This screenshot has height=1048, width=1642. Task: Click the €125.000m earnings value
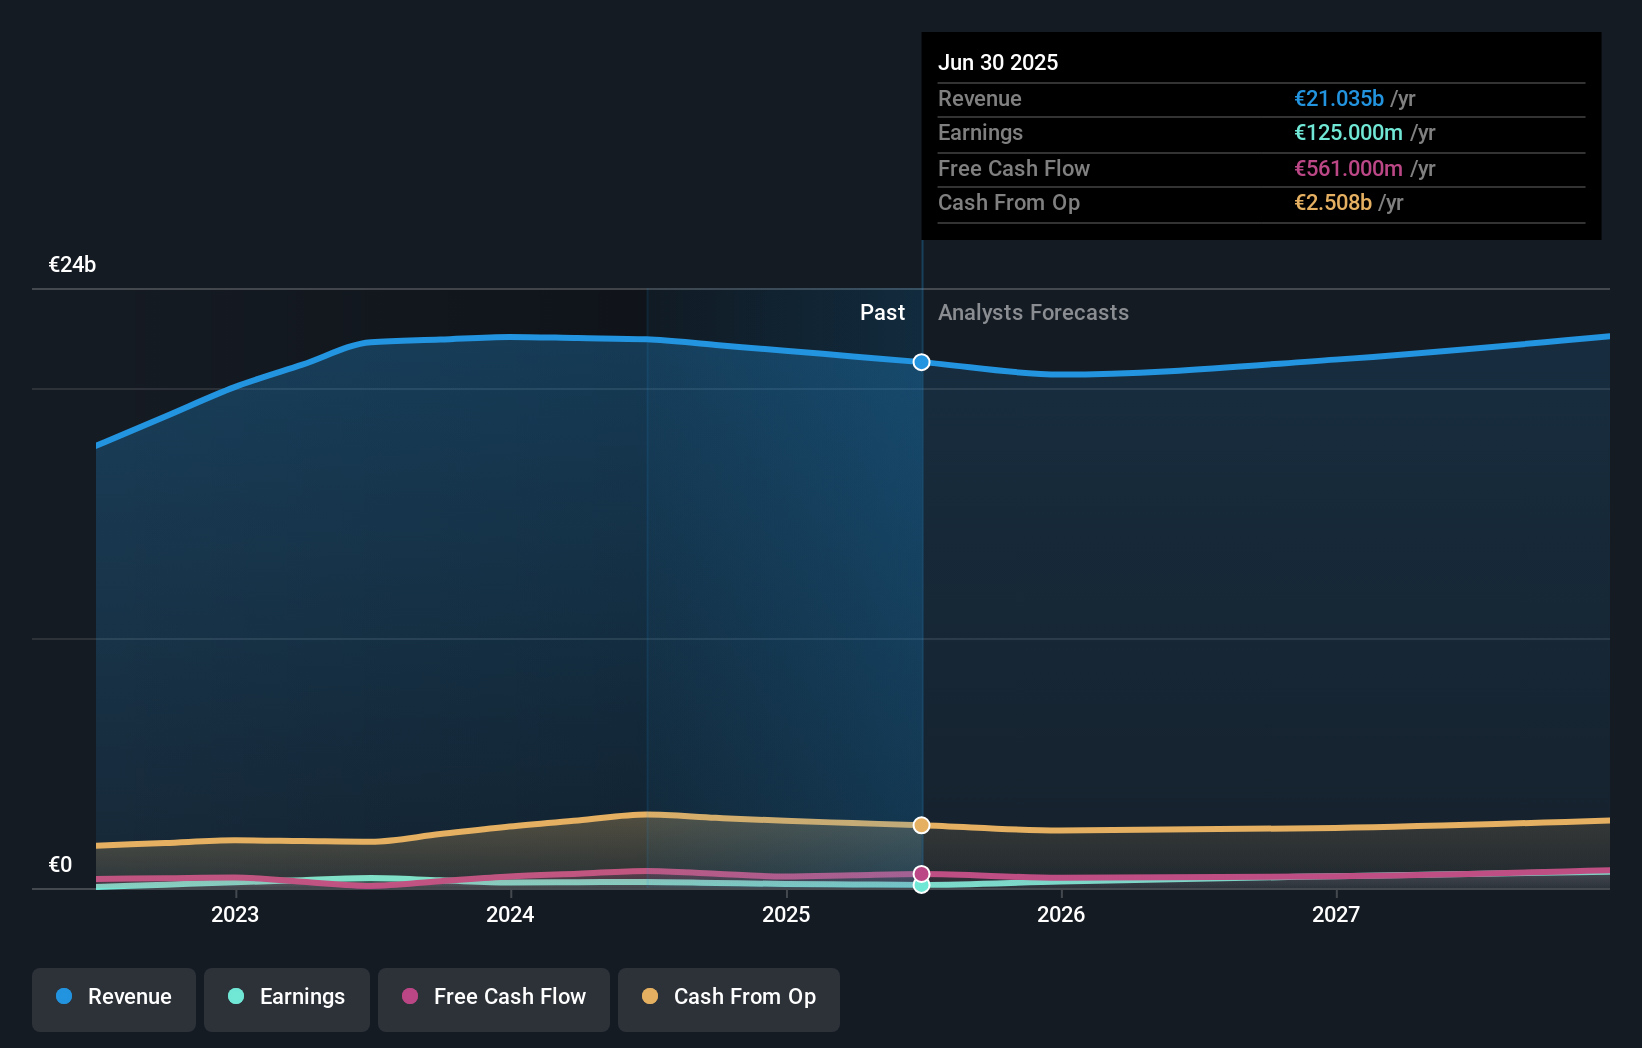1348,133
